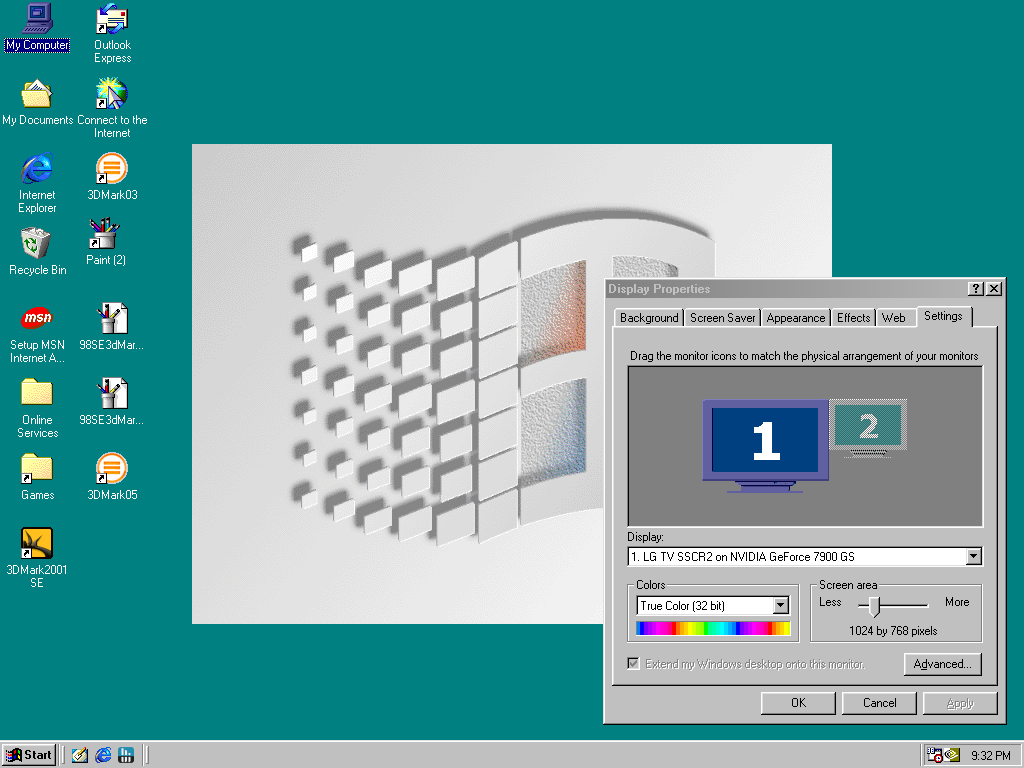Switch to the Appearance tab
The height and width of the screenshot is (768, 1024).
tap(795, 318)
